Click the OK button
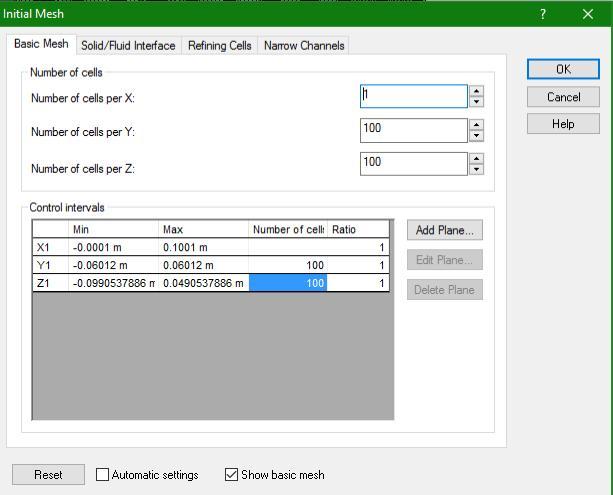Image resolution: width=613 pixels, height=495 pixels. tap(563, 69)
